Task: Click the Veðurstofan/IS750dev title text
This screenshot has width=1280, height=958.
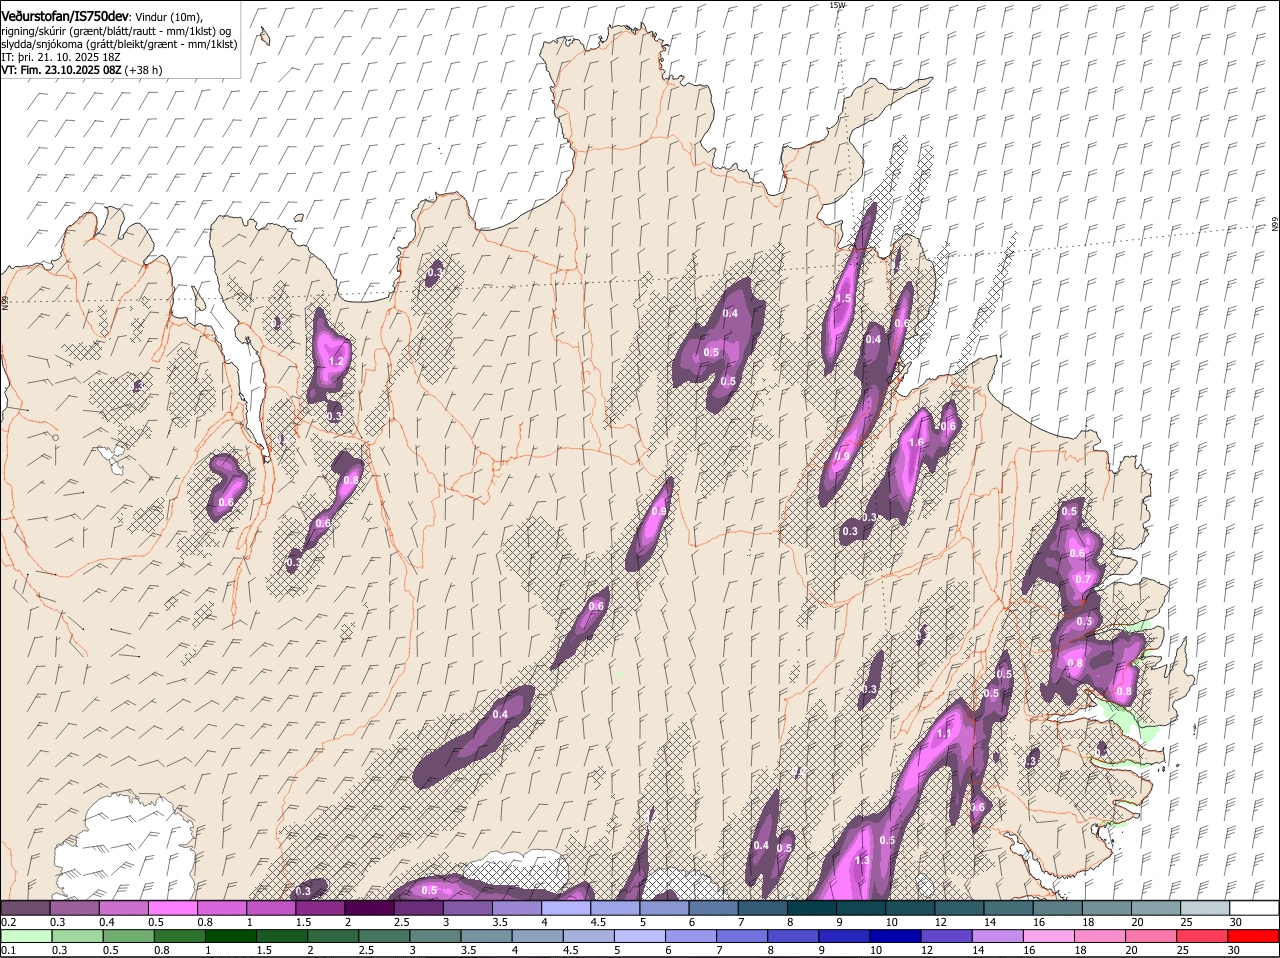Action: click(65, 17)
